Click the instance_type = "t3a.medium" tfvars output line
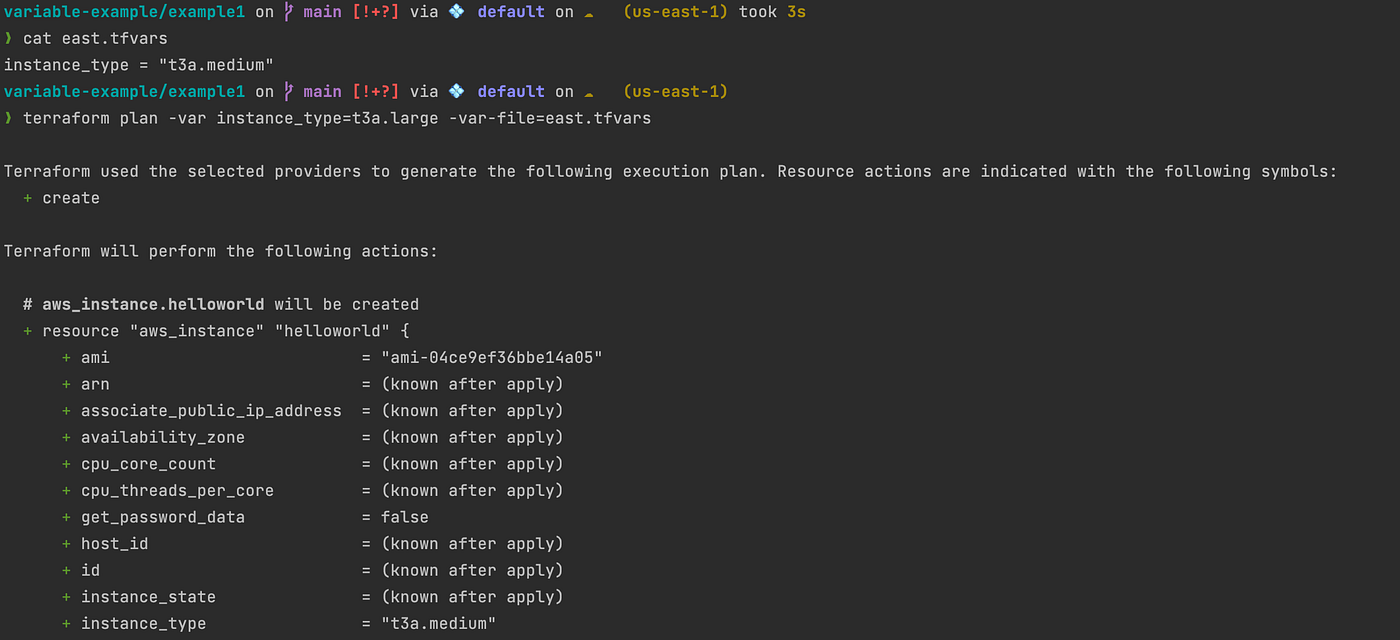The image size is (1400, 640). pos(139,65)
